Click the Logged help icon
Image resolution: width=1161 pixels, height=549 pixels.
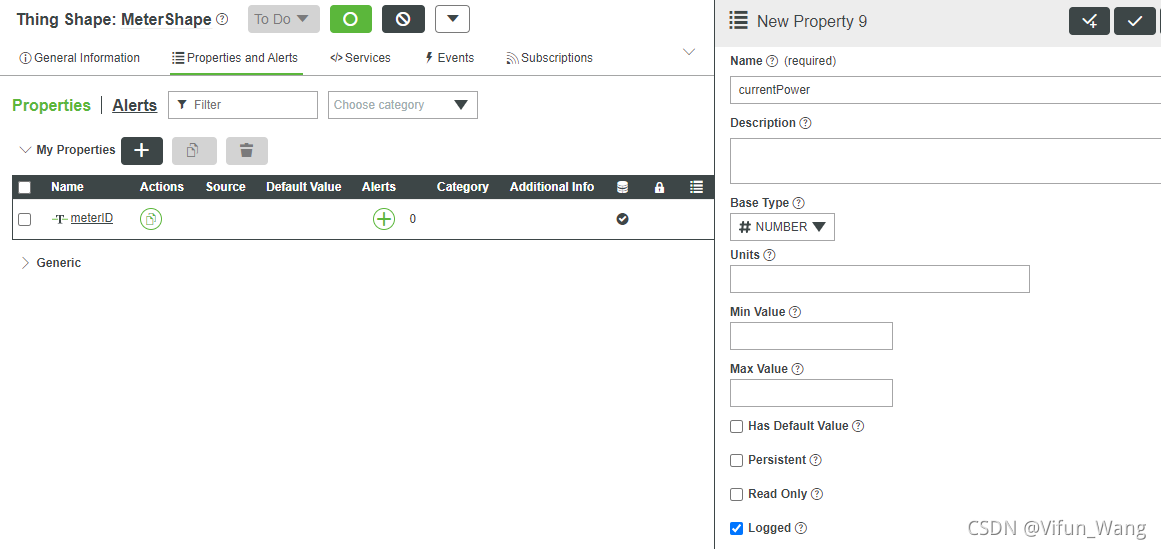[800, 528]
